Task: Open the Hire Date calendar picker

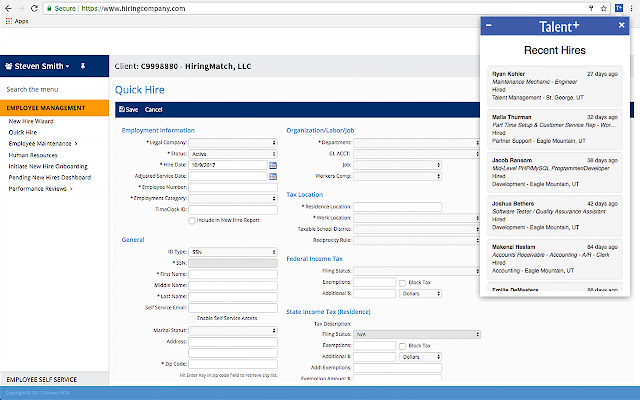Action: coord(272,165)
